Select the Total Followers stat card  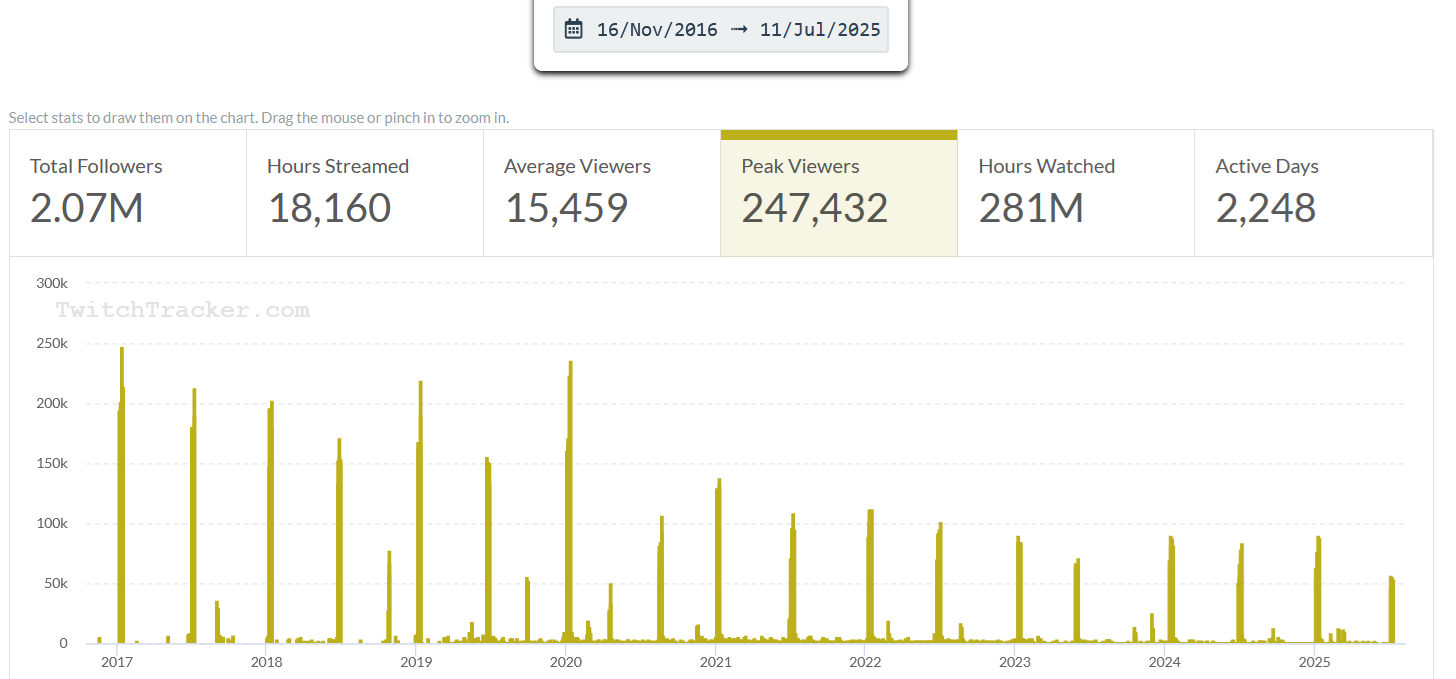coord(128,193)
